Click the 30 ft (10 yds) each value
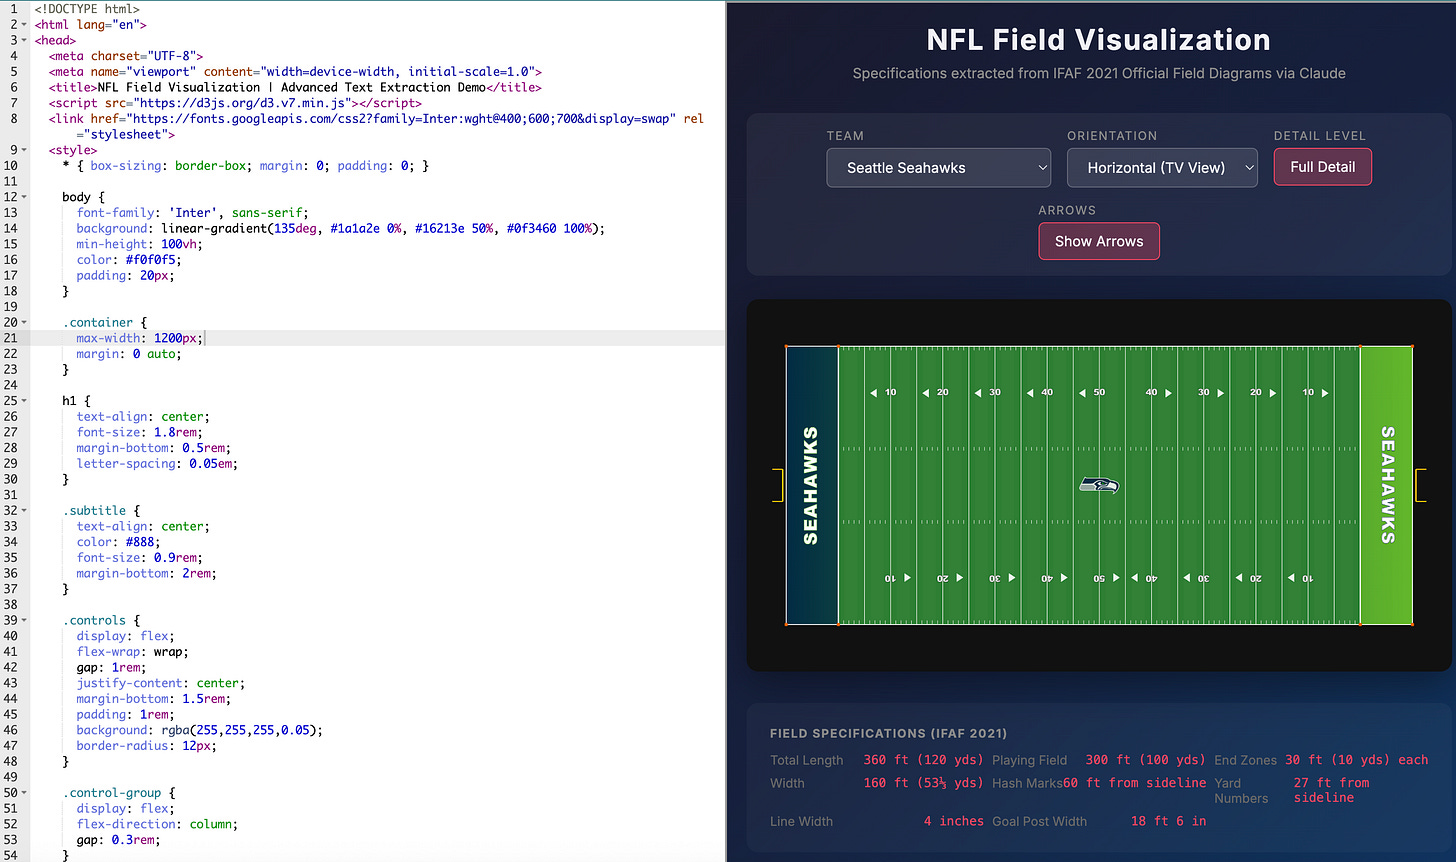The image size is (1456, 862). 1357,760
